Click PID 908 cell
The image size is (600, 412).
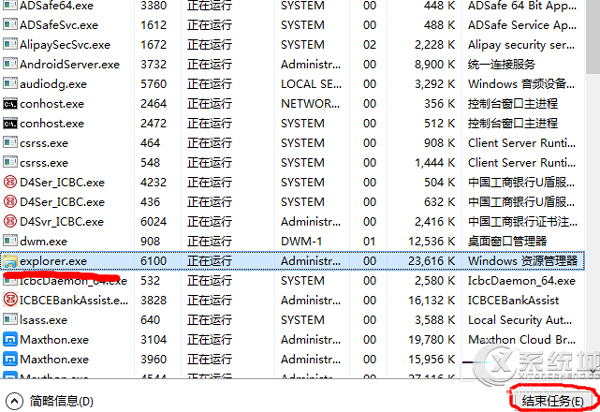point(150,241)
